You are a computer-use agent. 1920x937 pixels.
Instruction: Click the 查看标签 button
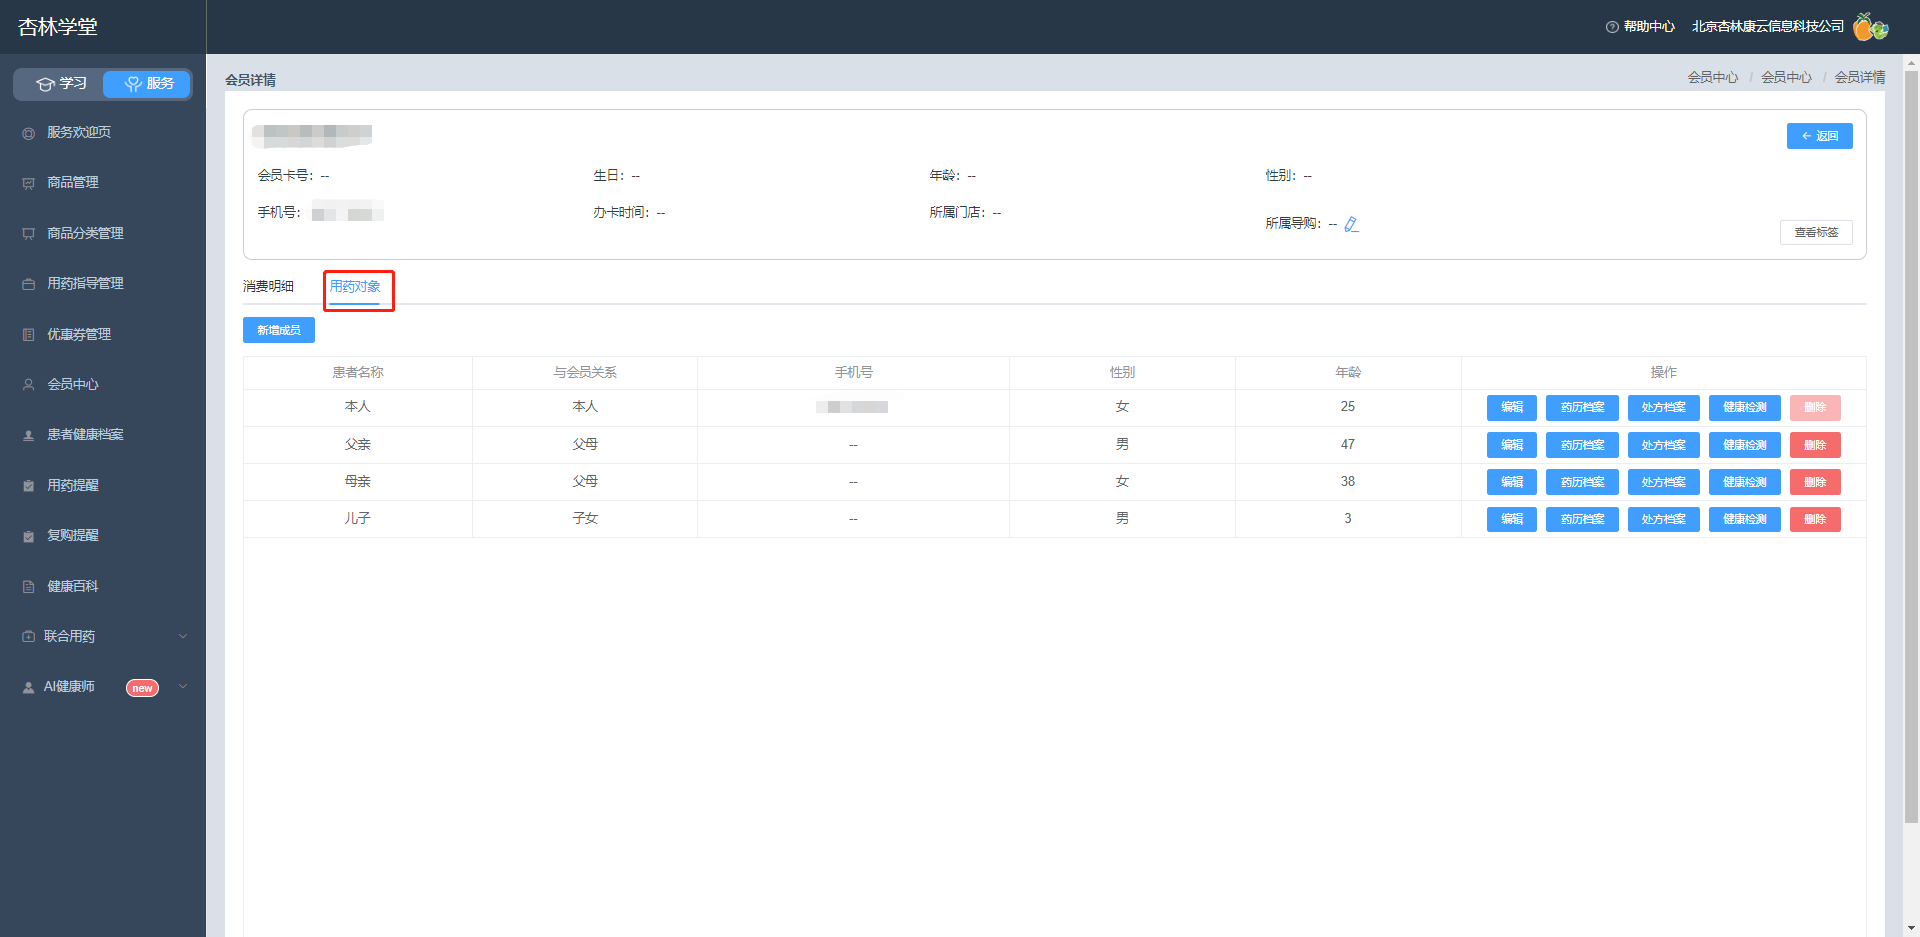tap(1816, 233)
